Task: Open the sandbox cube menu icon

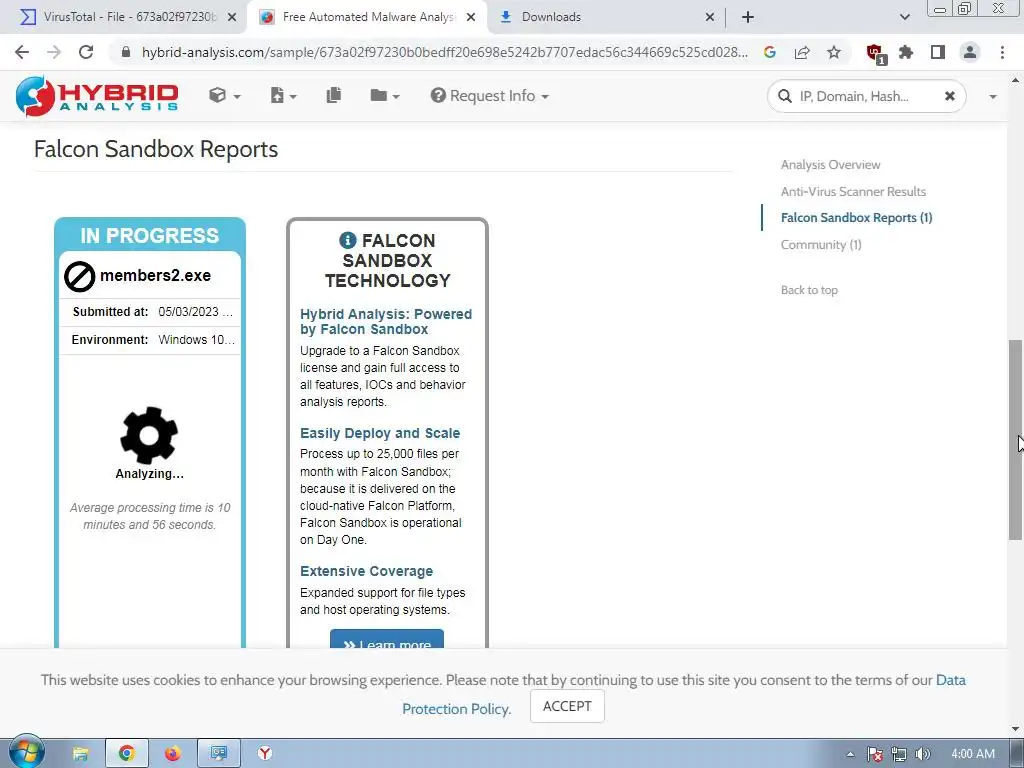Action: coord(225,96)
